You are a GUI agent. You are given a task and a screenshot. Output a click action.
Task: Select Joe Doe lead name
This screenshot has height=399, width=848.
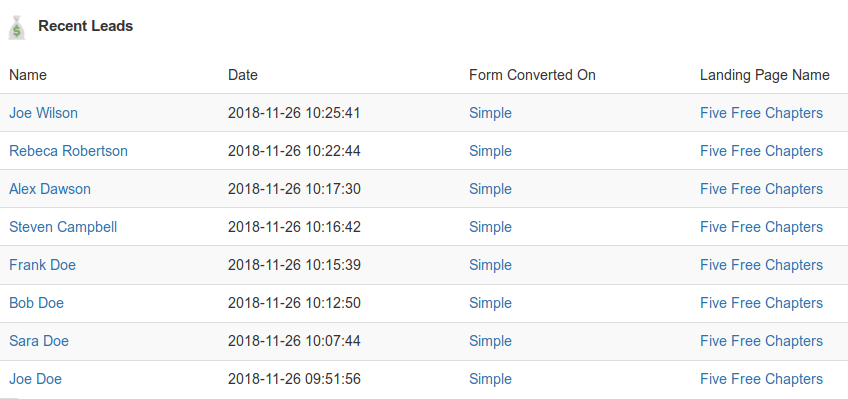coord(35,379)
